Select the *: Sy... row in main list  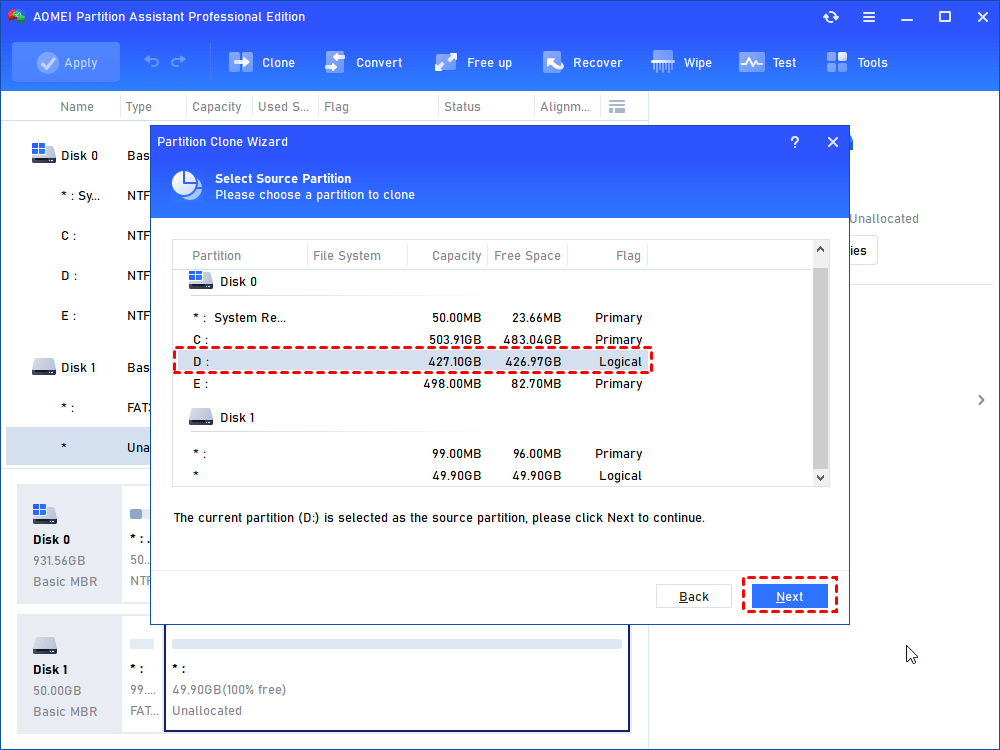78,196
